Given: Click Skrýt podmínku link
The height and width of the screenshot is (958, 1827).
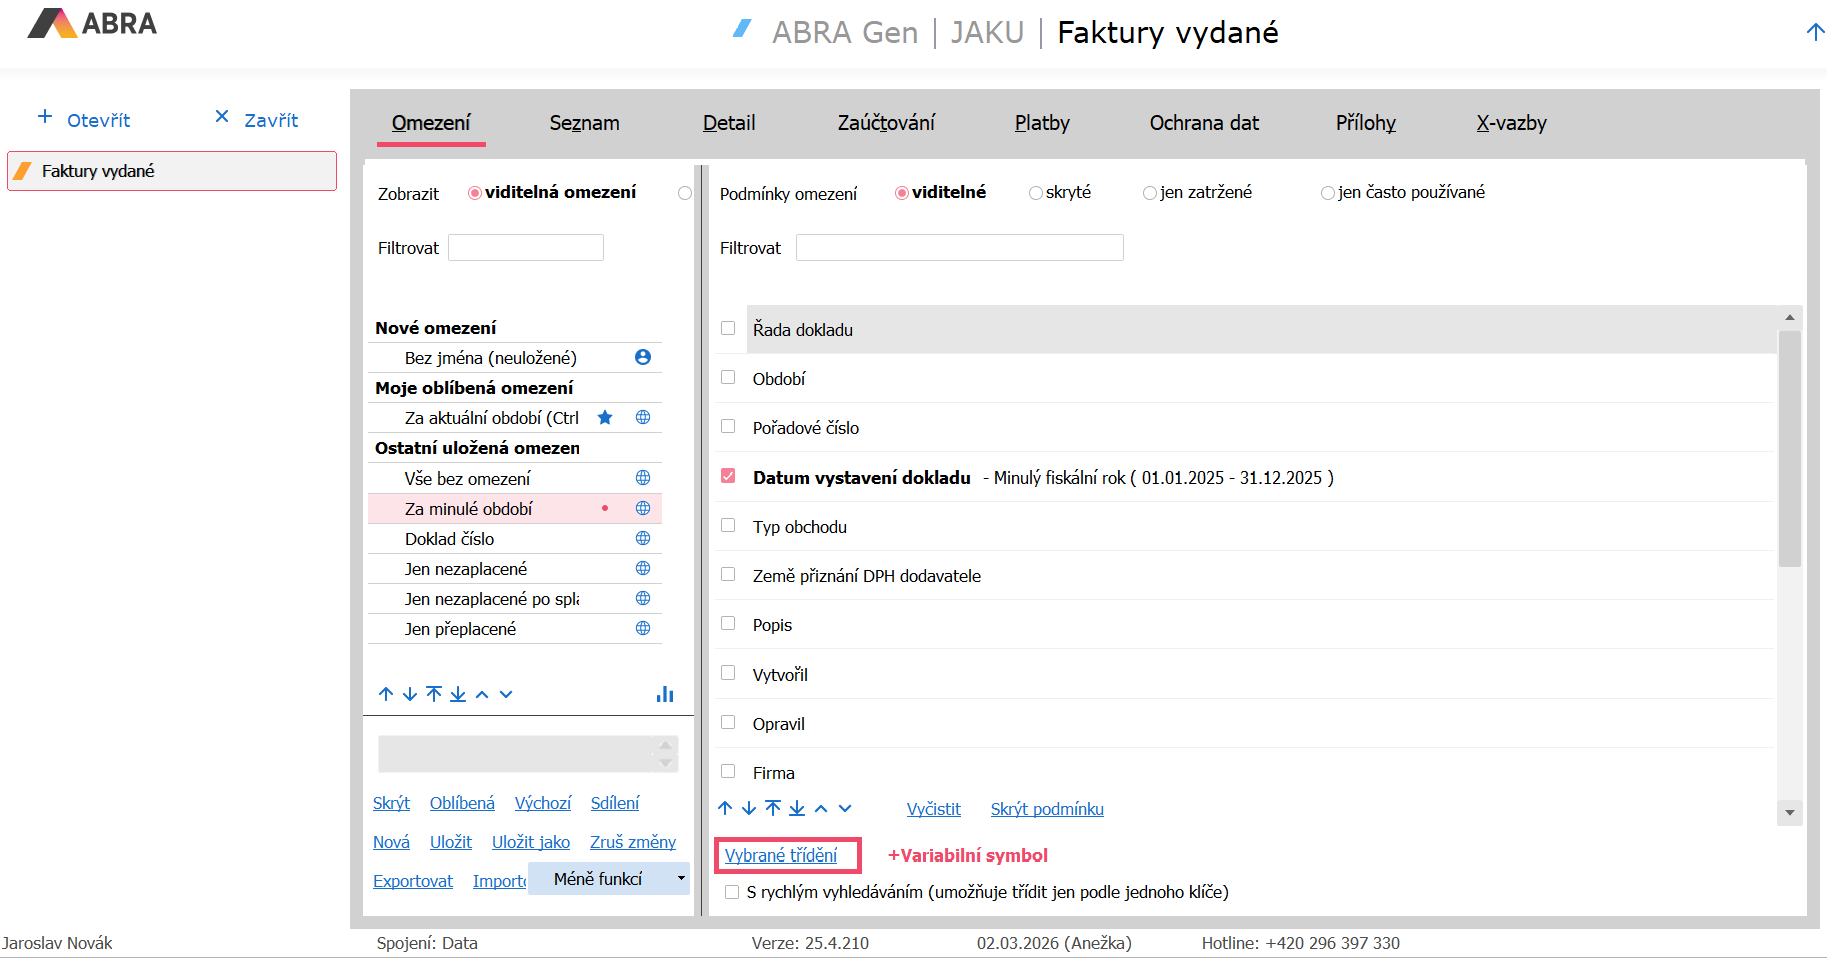Looking at the screenshot, I should pyautogui.click(x=1047, y=809).
